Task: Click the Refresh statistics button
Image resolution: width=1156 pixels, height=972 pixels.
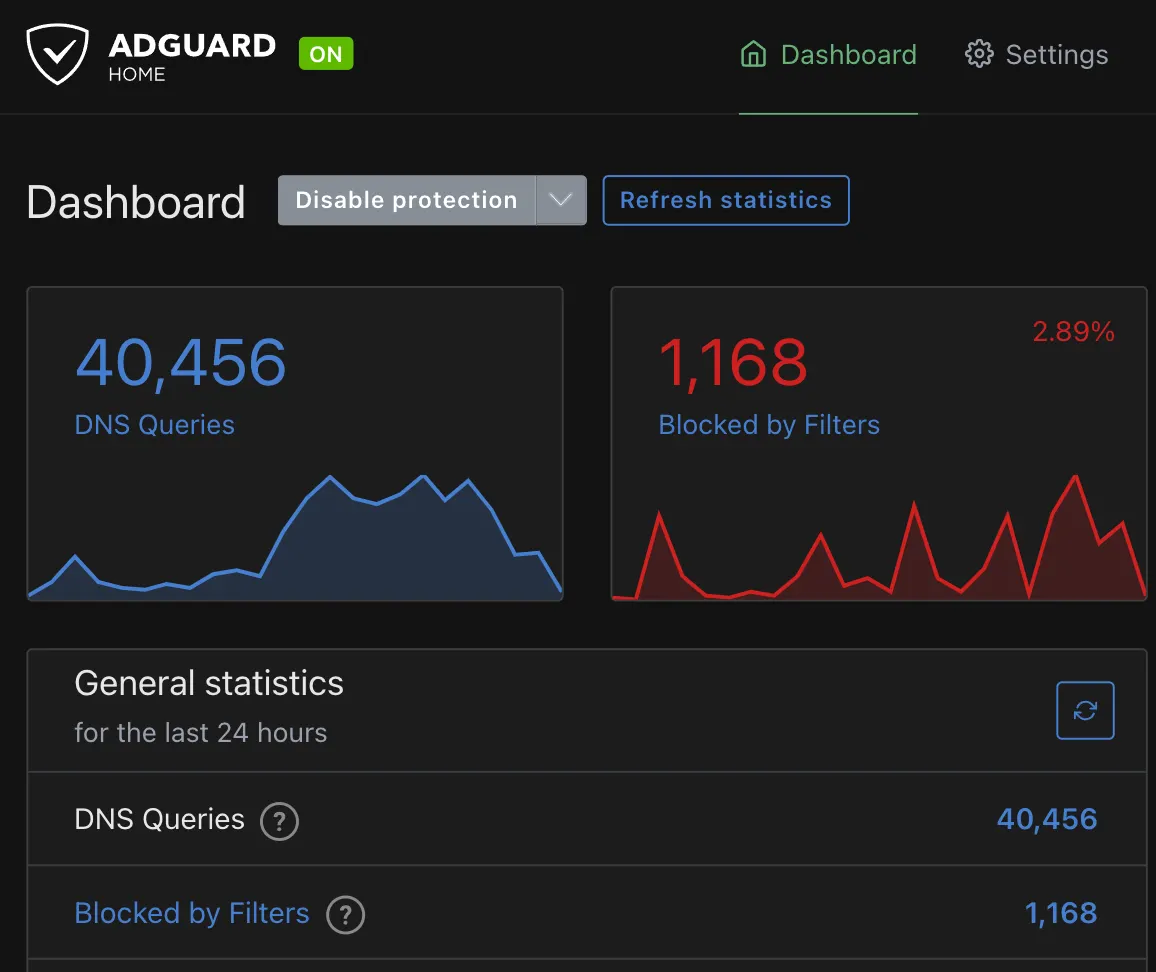Action: [726, 200]
